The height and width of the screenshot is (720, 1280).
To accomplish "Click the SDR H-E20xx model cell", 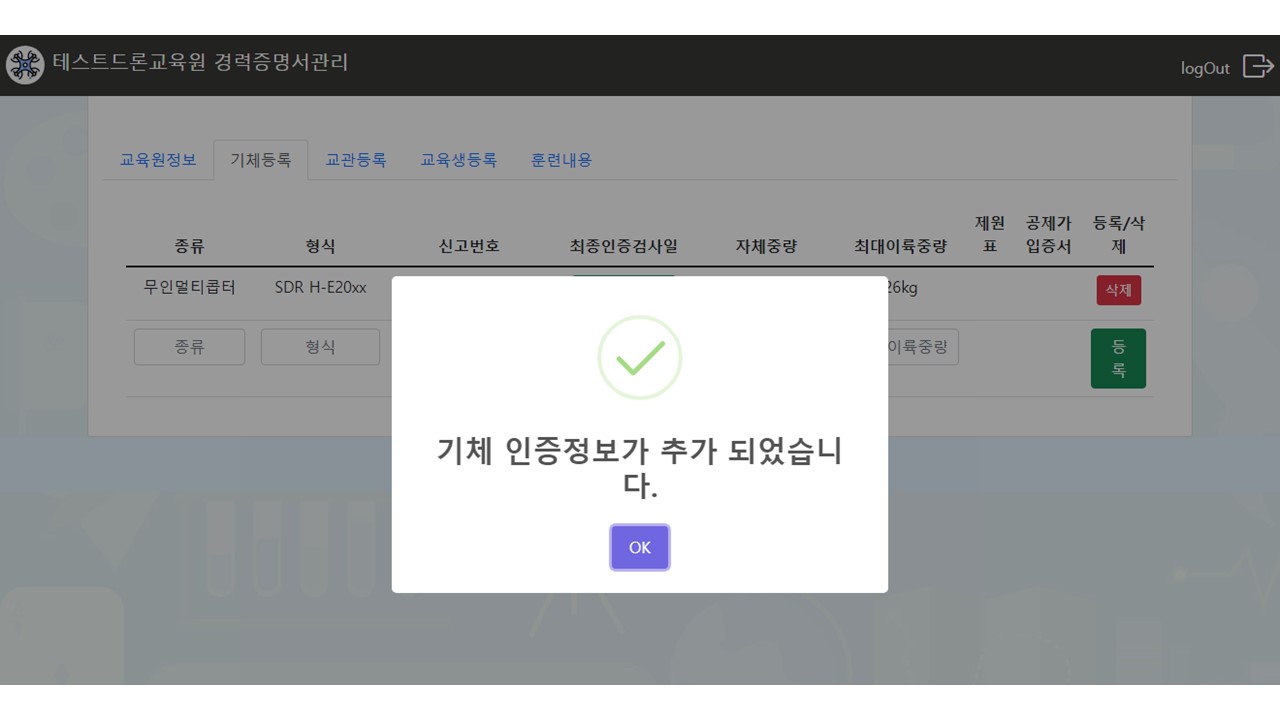I will tap(320, 288).
